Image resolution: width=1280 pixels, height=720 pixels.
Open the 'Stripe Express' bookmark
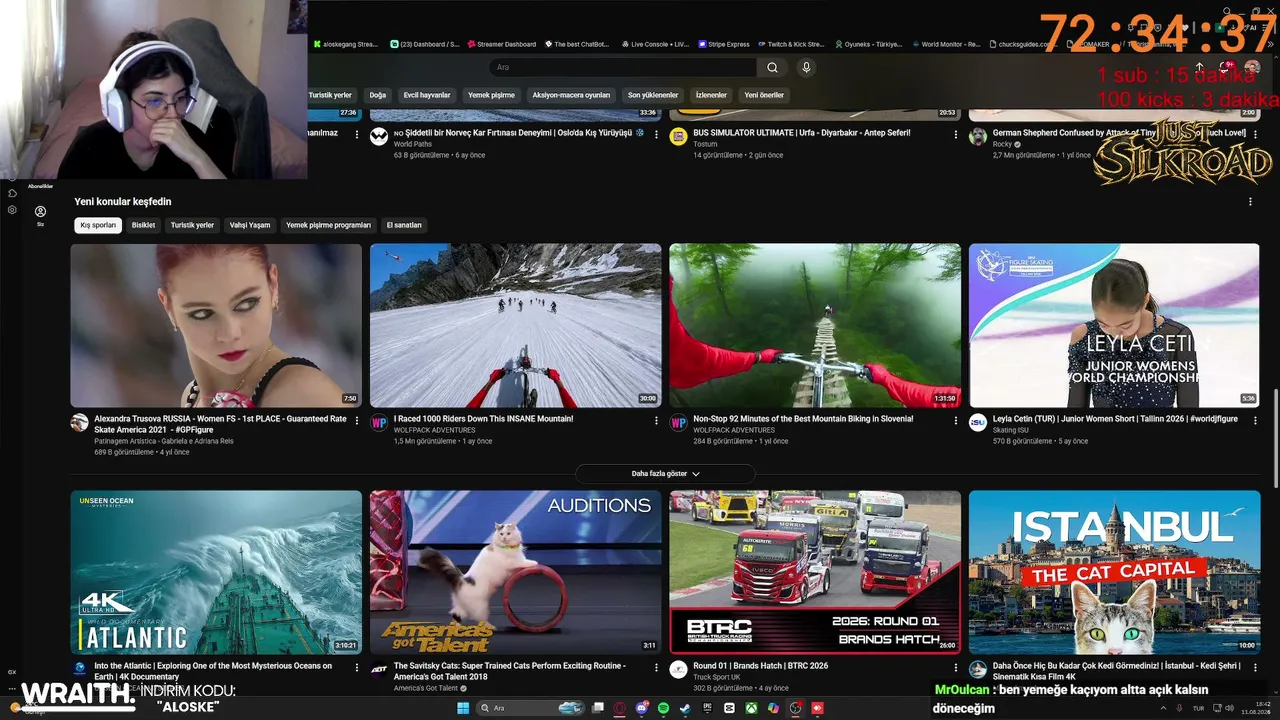click(x=725, y=44)
